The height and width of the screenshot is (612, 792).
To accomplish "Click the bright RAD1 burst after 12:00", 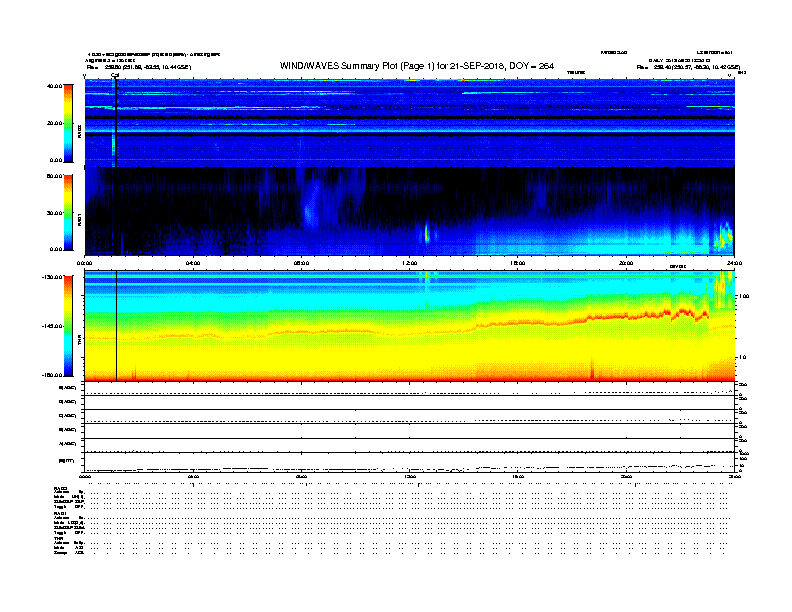I will pos(427,233).
